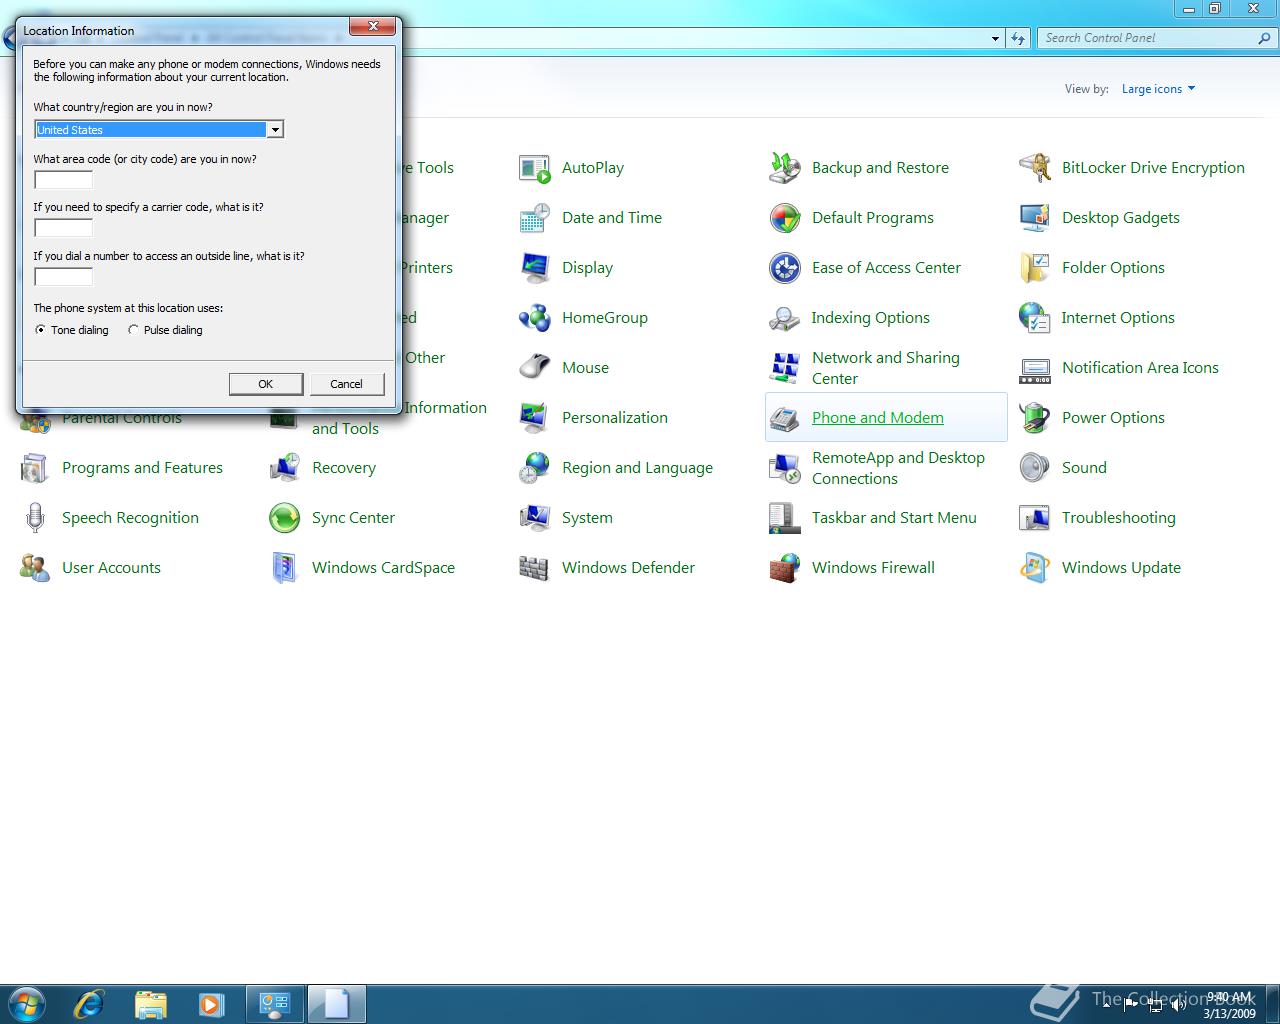
Task: Open the Recovery icon
Action: click(284, 468)
